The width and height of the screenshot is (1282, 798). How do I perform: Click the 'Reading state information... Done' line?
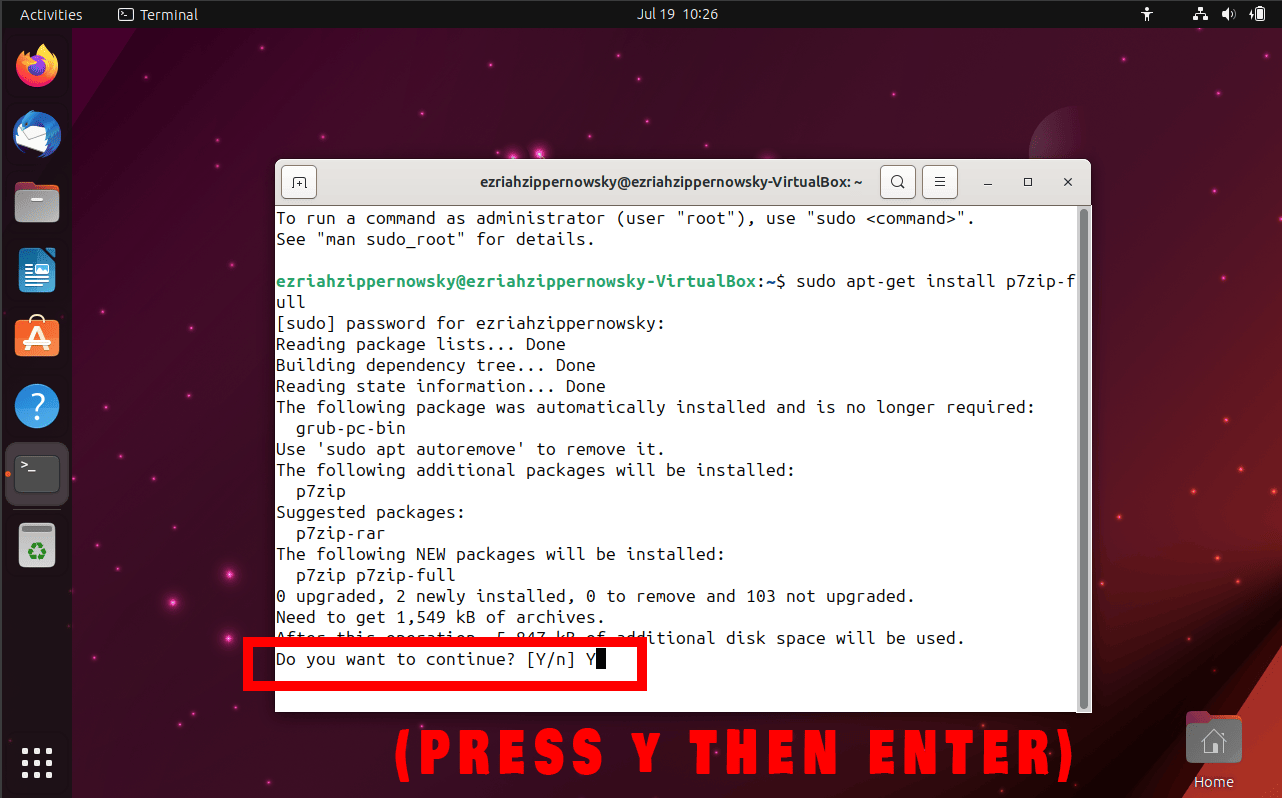pyautogui.click(x=440, y=386)
